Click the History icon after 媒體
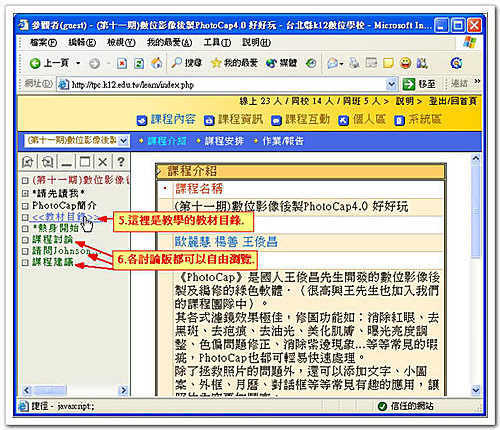Viewport: 500px width, 430px height. coord(311,63)
